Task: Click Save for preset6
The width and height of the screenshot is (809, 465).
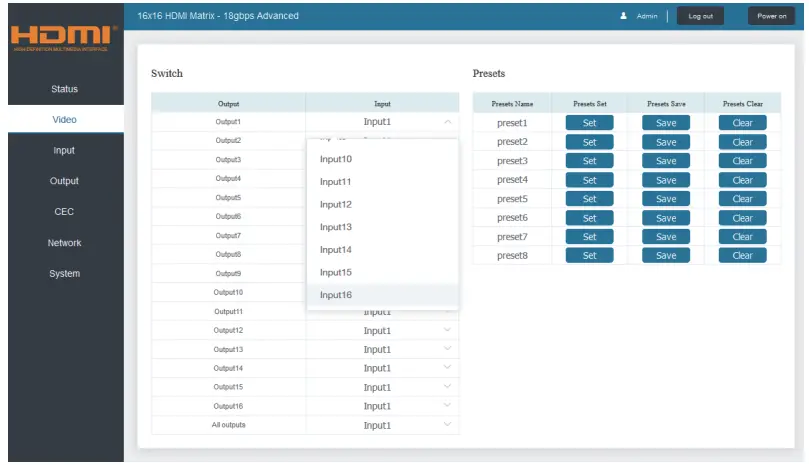Action: (666, 218)
